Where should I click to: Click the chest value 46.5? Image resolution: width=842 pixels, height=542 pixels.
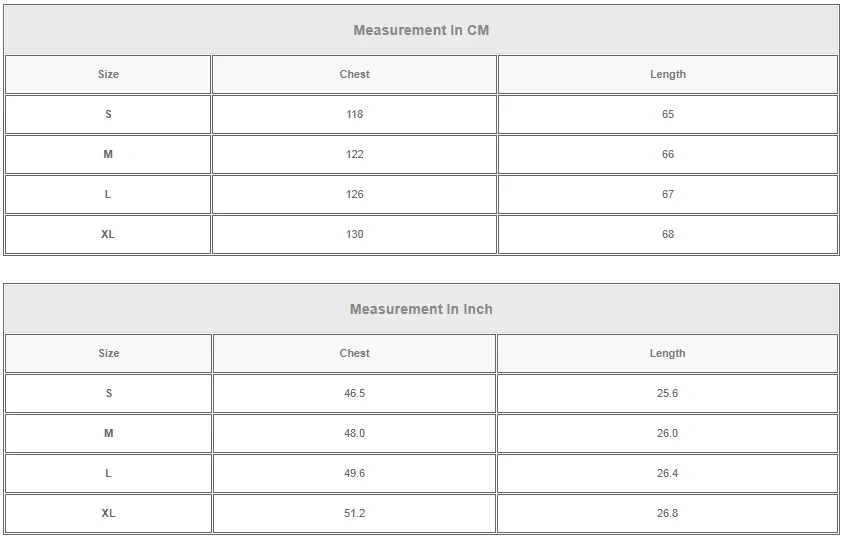coord(354,393)
